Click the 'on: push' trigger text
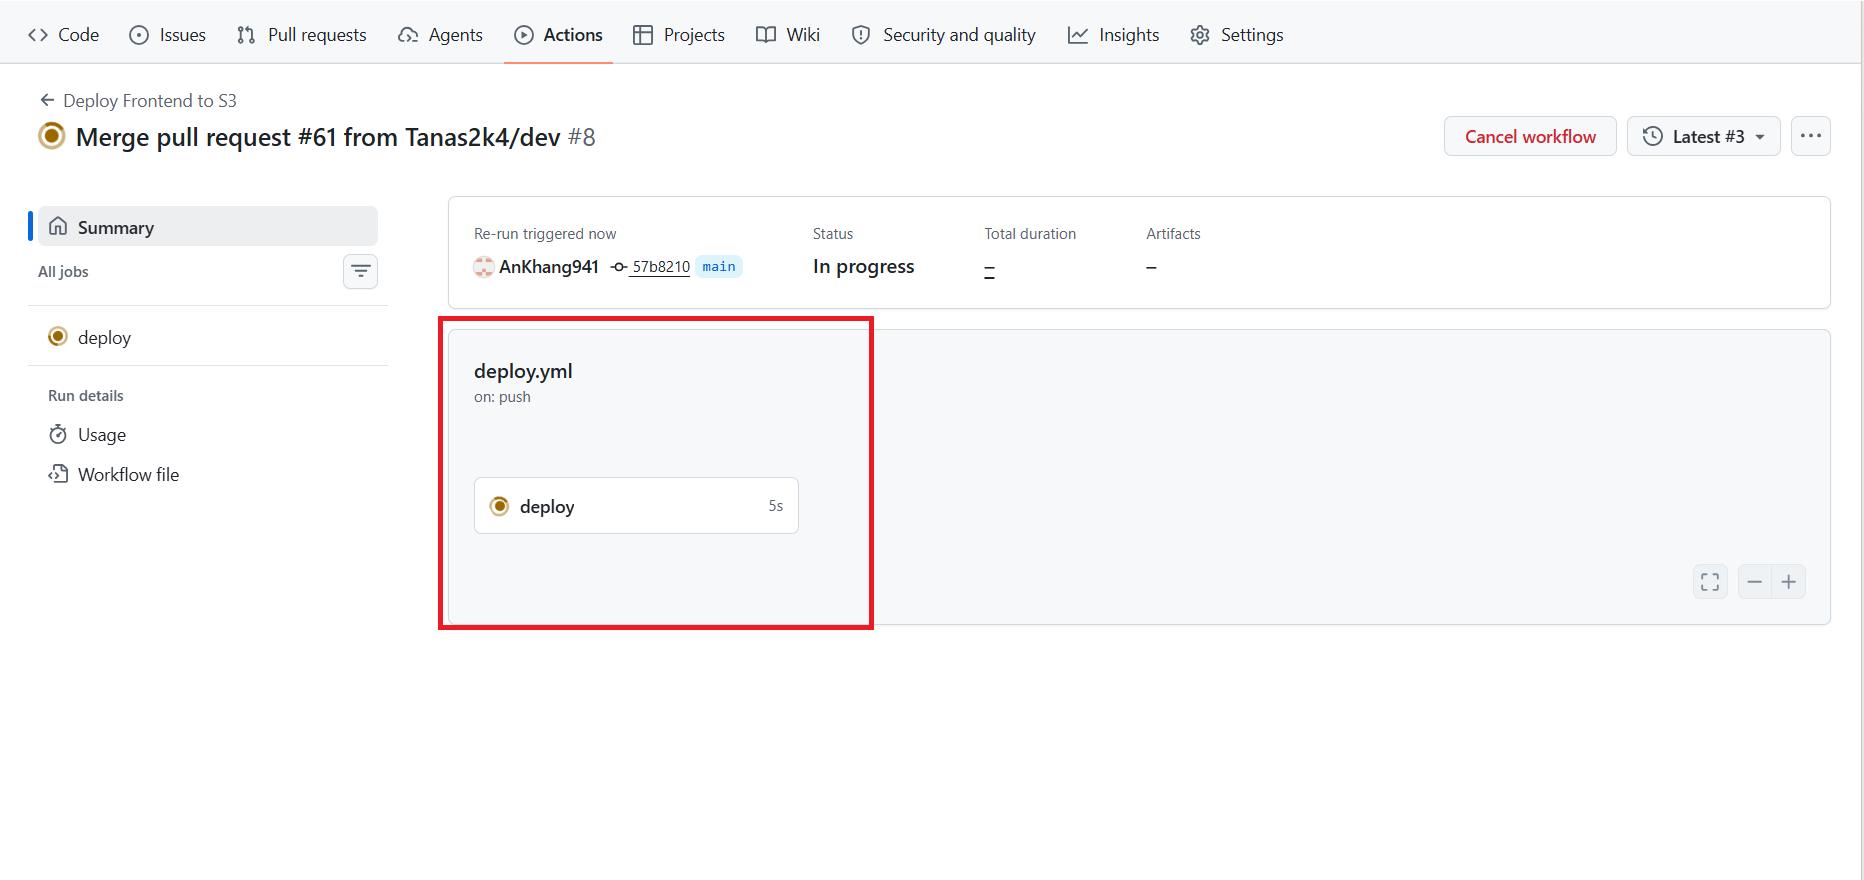 502,397
